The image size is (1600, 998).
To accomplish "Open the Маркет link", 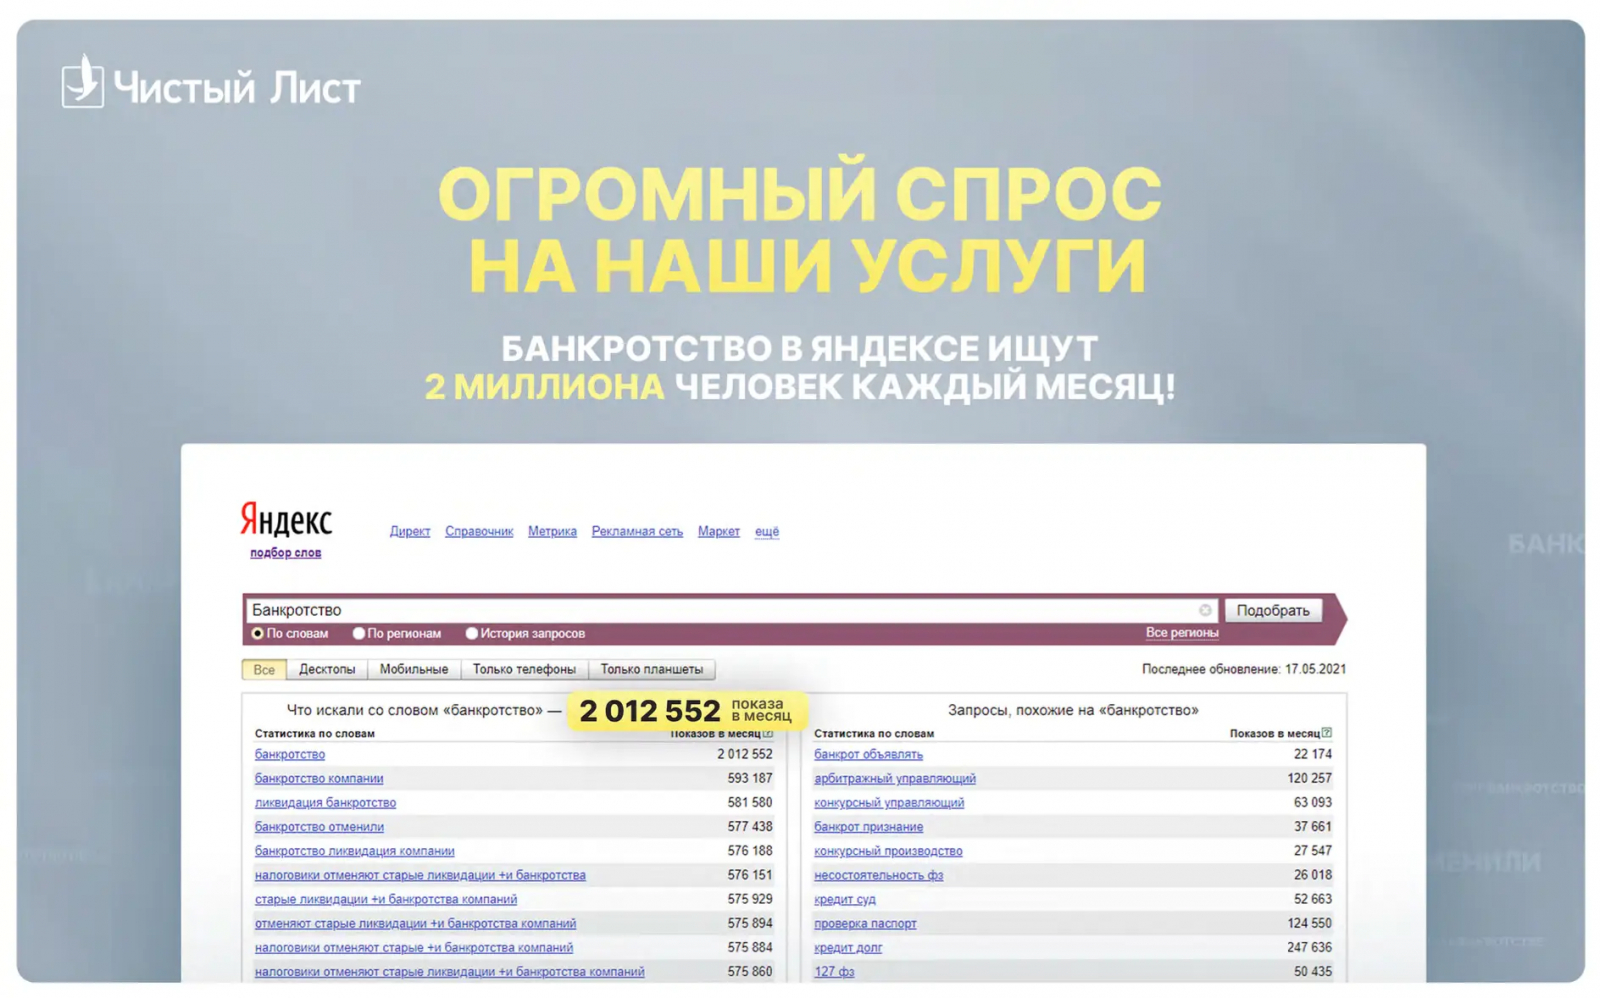I will point(719,531).
